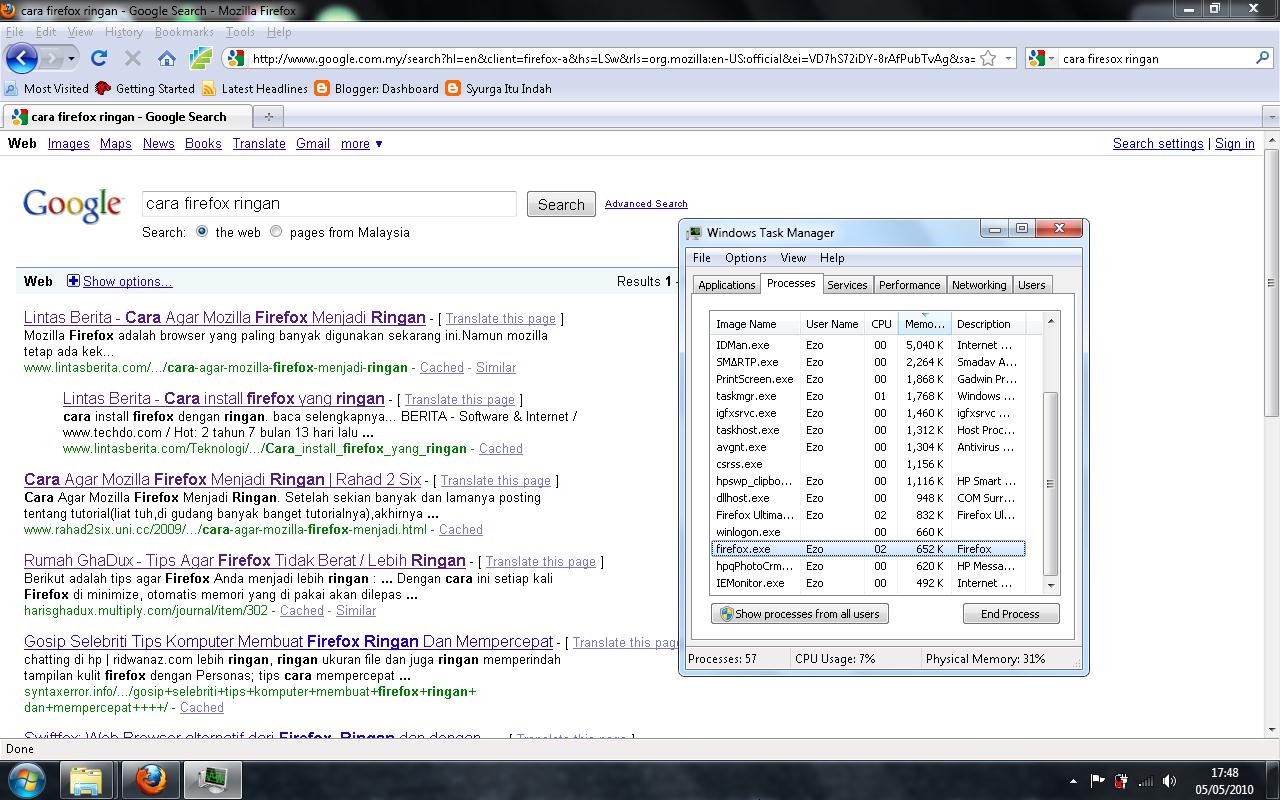The height and width of the screenshot is (800, 1280).
Task: Open the Syurga Itu Indah bookmark
Action: pos(498,88)
